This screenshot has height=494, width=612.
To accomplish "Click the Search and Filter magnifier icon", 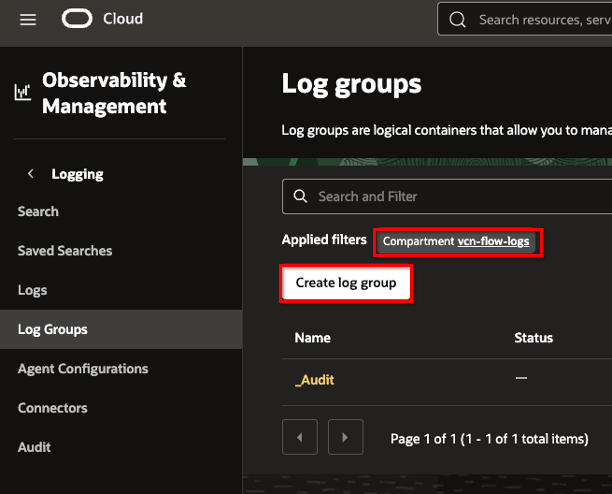I will click(300, 196).
